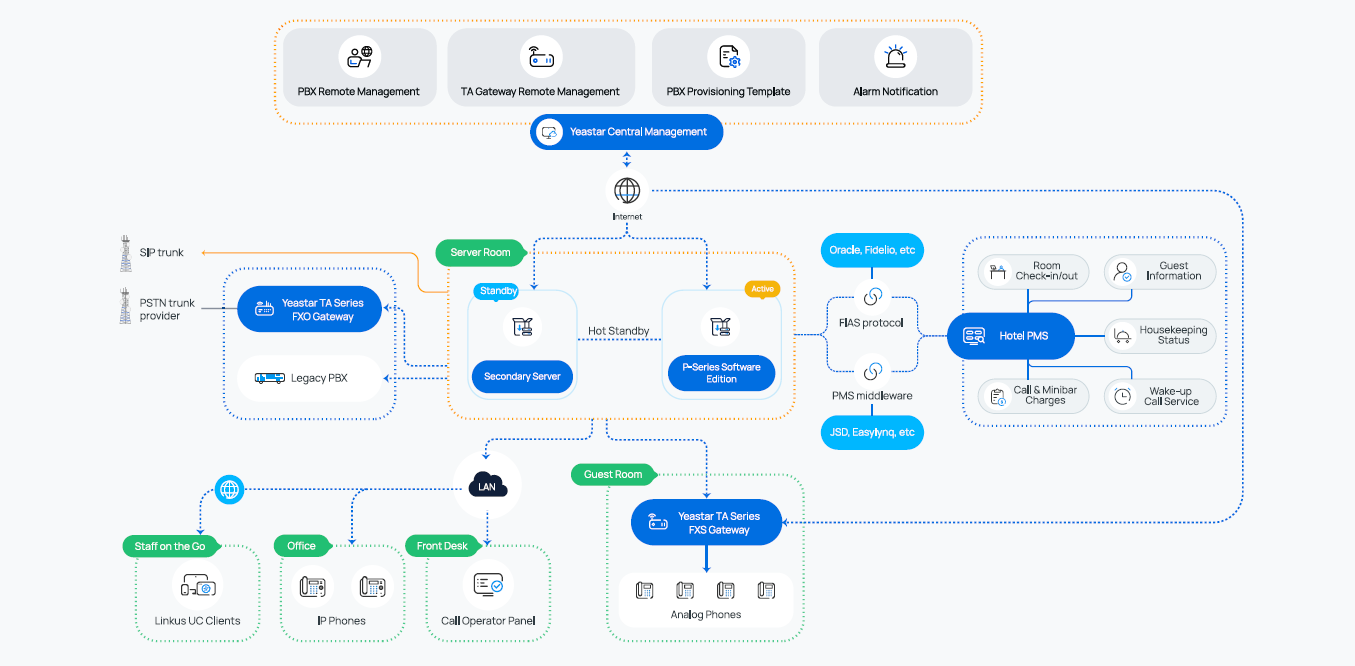Click the "IP Phones" caption
Viewport: 1355px width, 666px height.
click(x=341, y=621)
